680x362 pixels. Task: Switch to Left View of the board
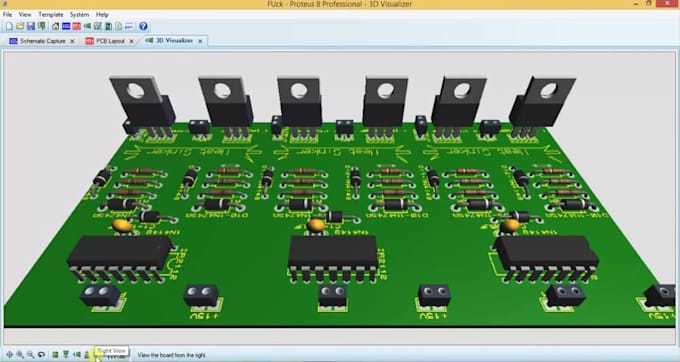click(x=77, y=355)
